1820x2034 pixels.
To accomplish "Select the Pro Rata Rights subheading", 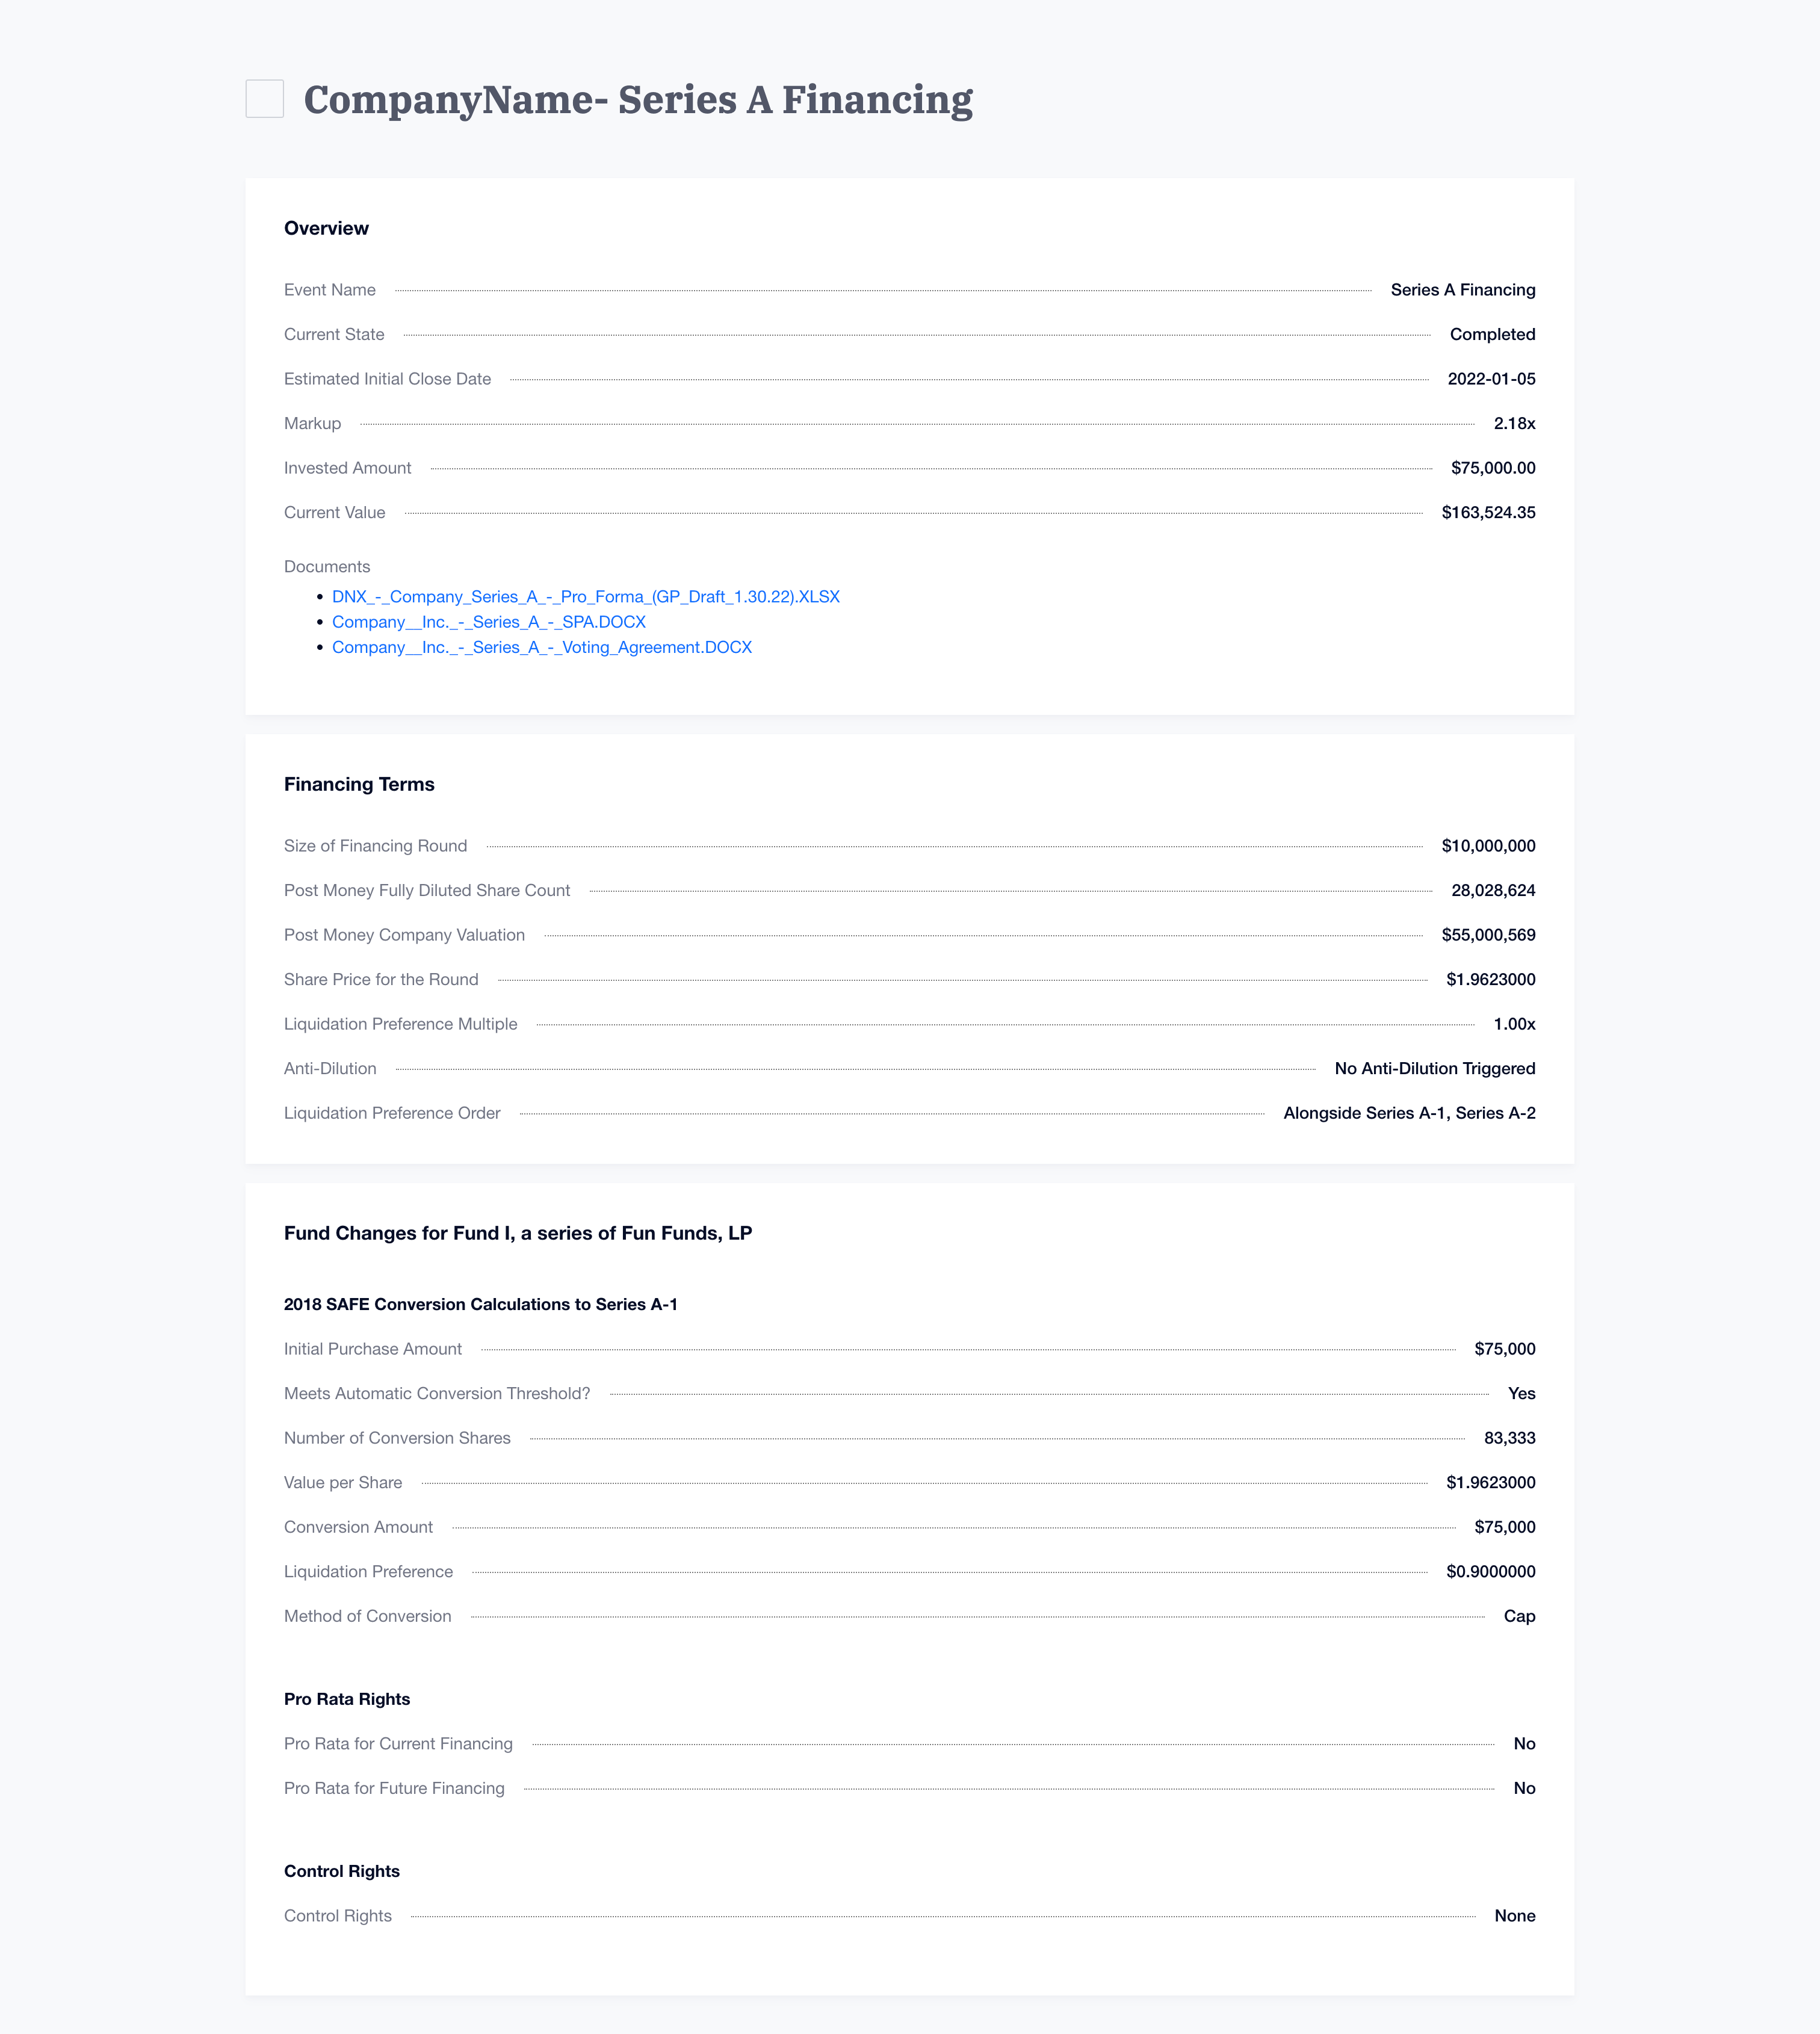I will 347,1699.
